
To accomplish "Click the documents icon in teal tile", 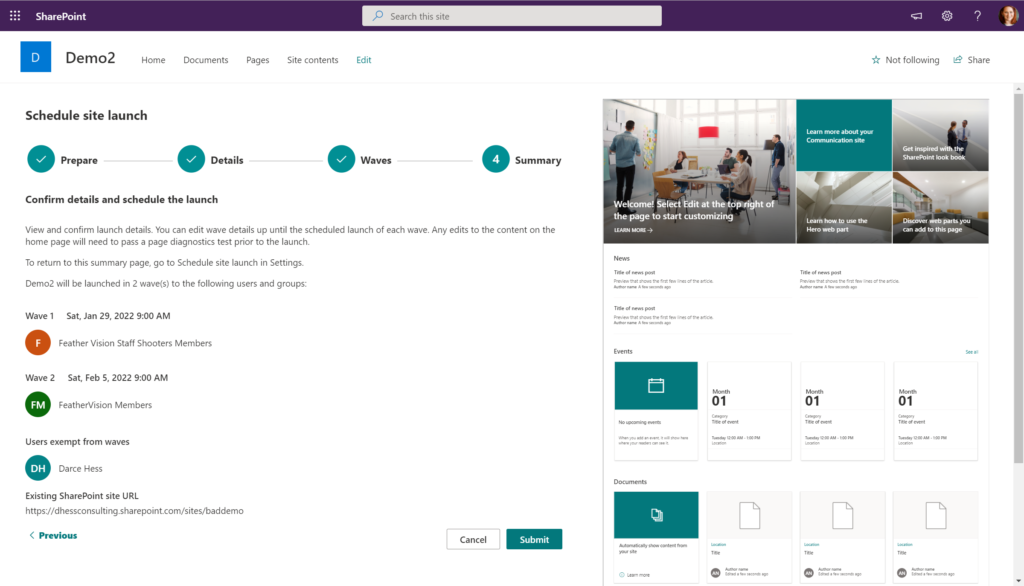I will click(x=656, y=515).
